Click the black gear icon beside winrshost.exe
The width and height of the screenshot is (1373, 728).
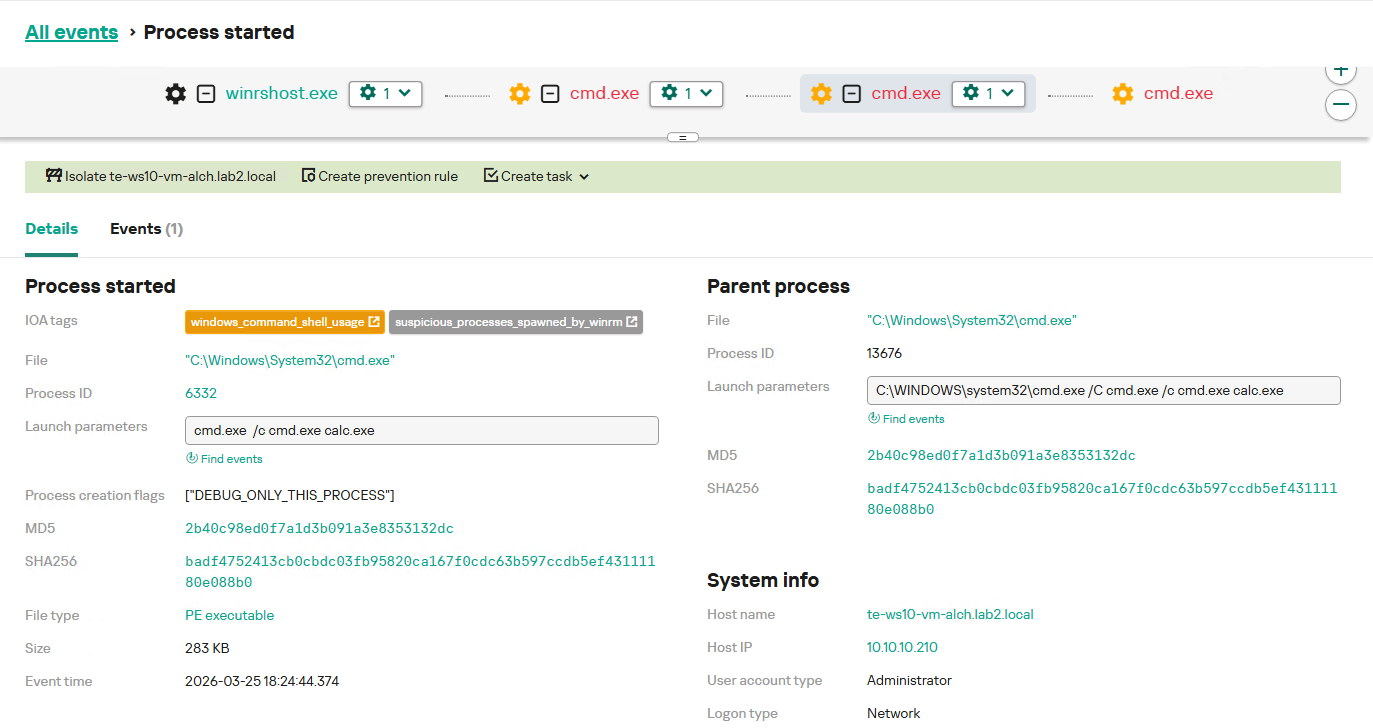point(176,94)
